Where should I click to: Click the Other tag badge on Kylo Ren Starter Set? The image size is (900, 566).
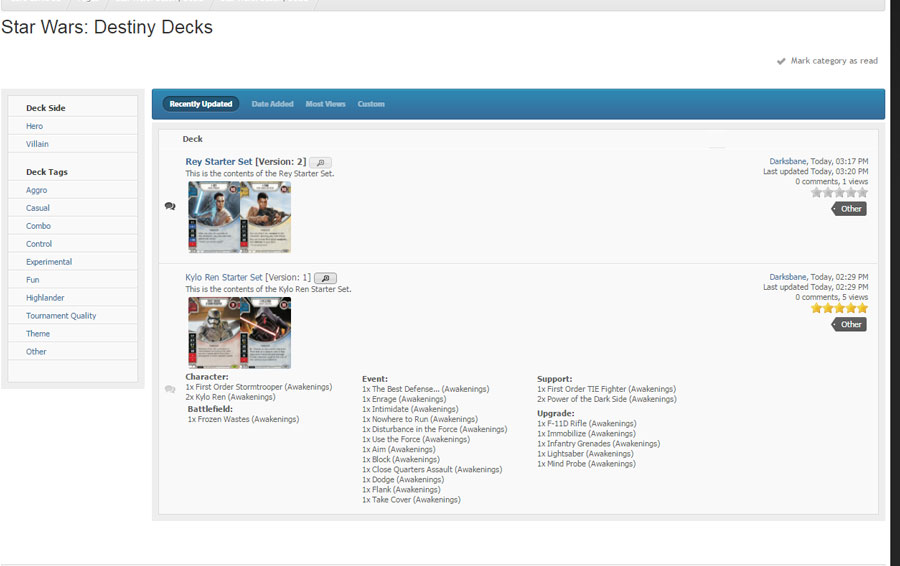(x=849, y=324)
